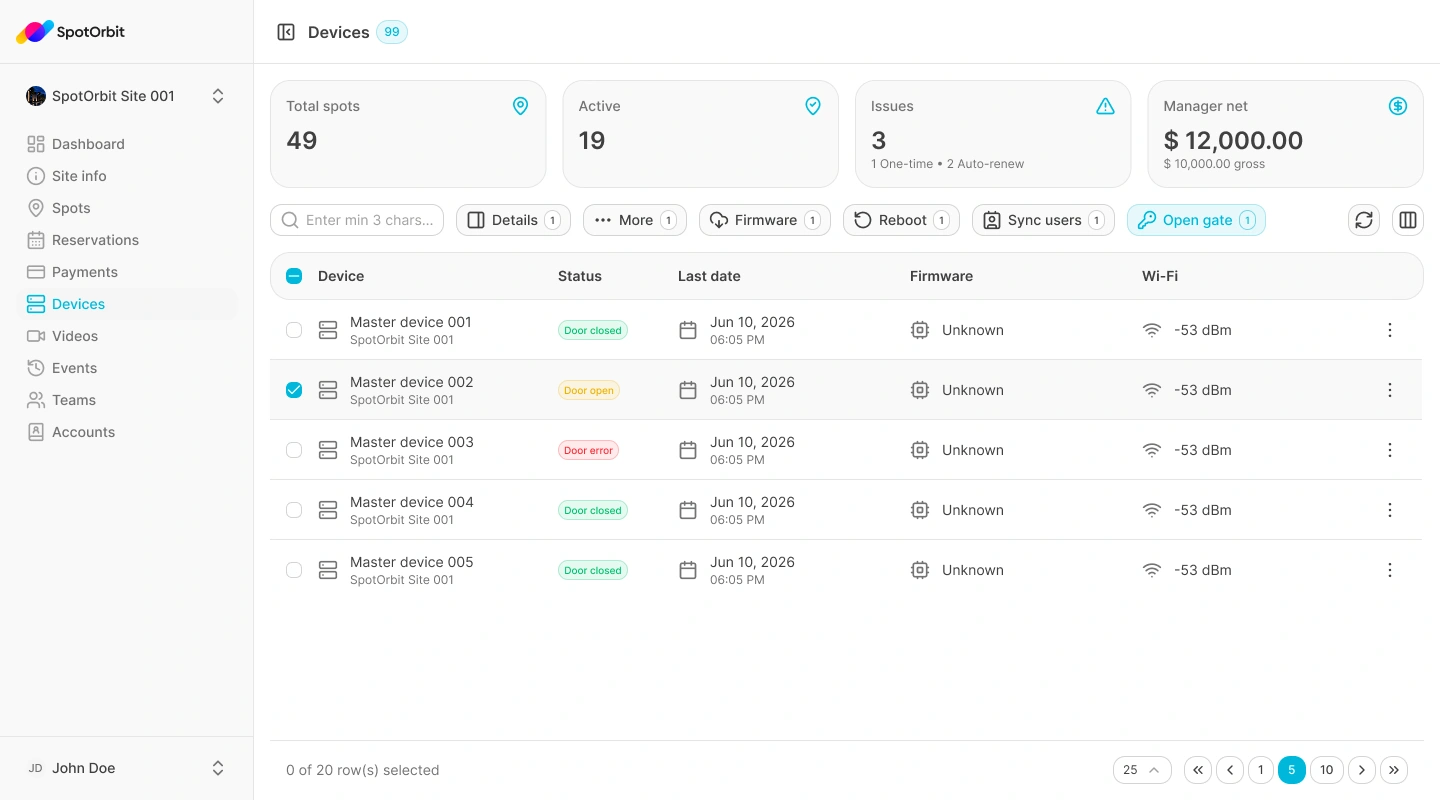Jump to the last page of devices
The image size is (1440, 800).
click(1394, 770)
